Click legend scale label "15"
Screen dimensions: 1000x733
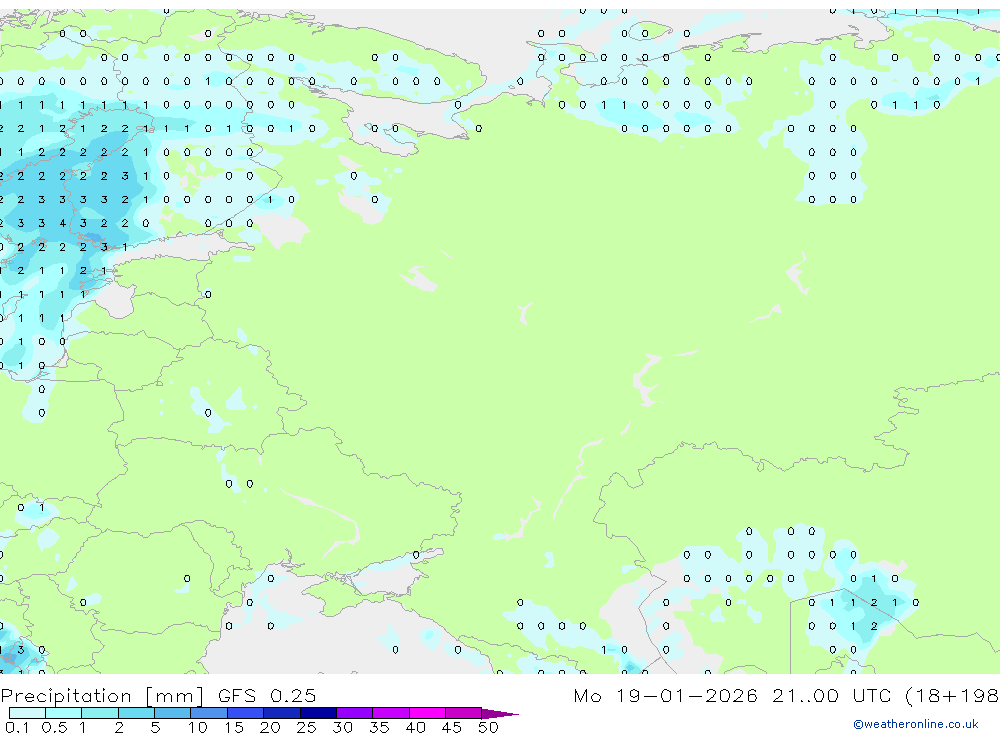[234, 727]
